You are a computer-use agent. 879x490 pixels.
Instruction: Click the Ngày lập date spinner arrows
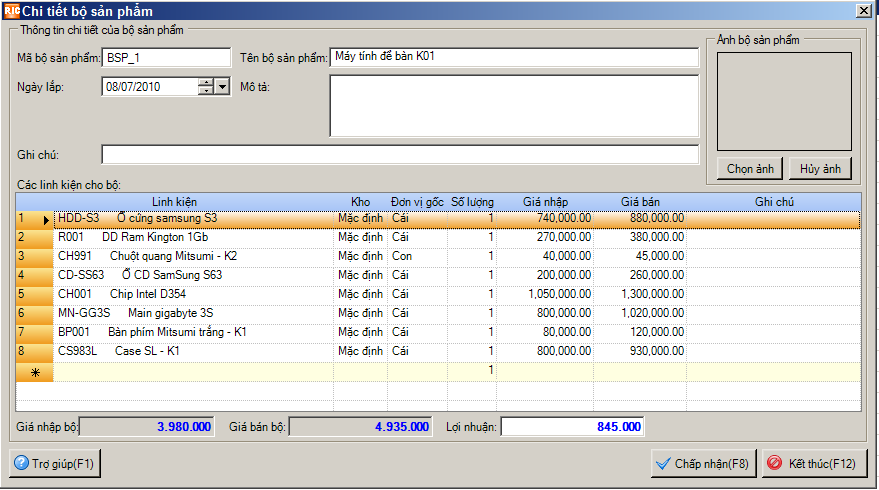(x=206, y=87)
